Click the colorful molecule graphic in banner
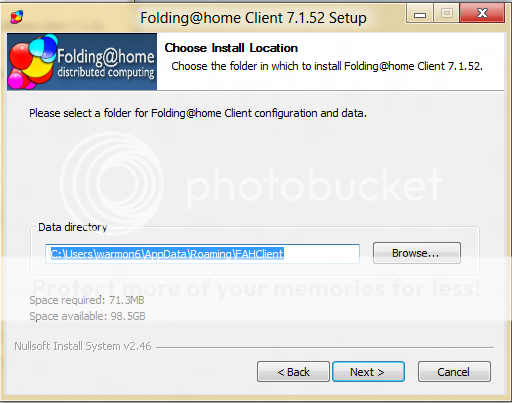The width and height of the screenshot is (512, 403). [32, 62]
